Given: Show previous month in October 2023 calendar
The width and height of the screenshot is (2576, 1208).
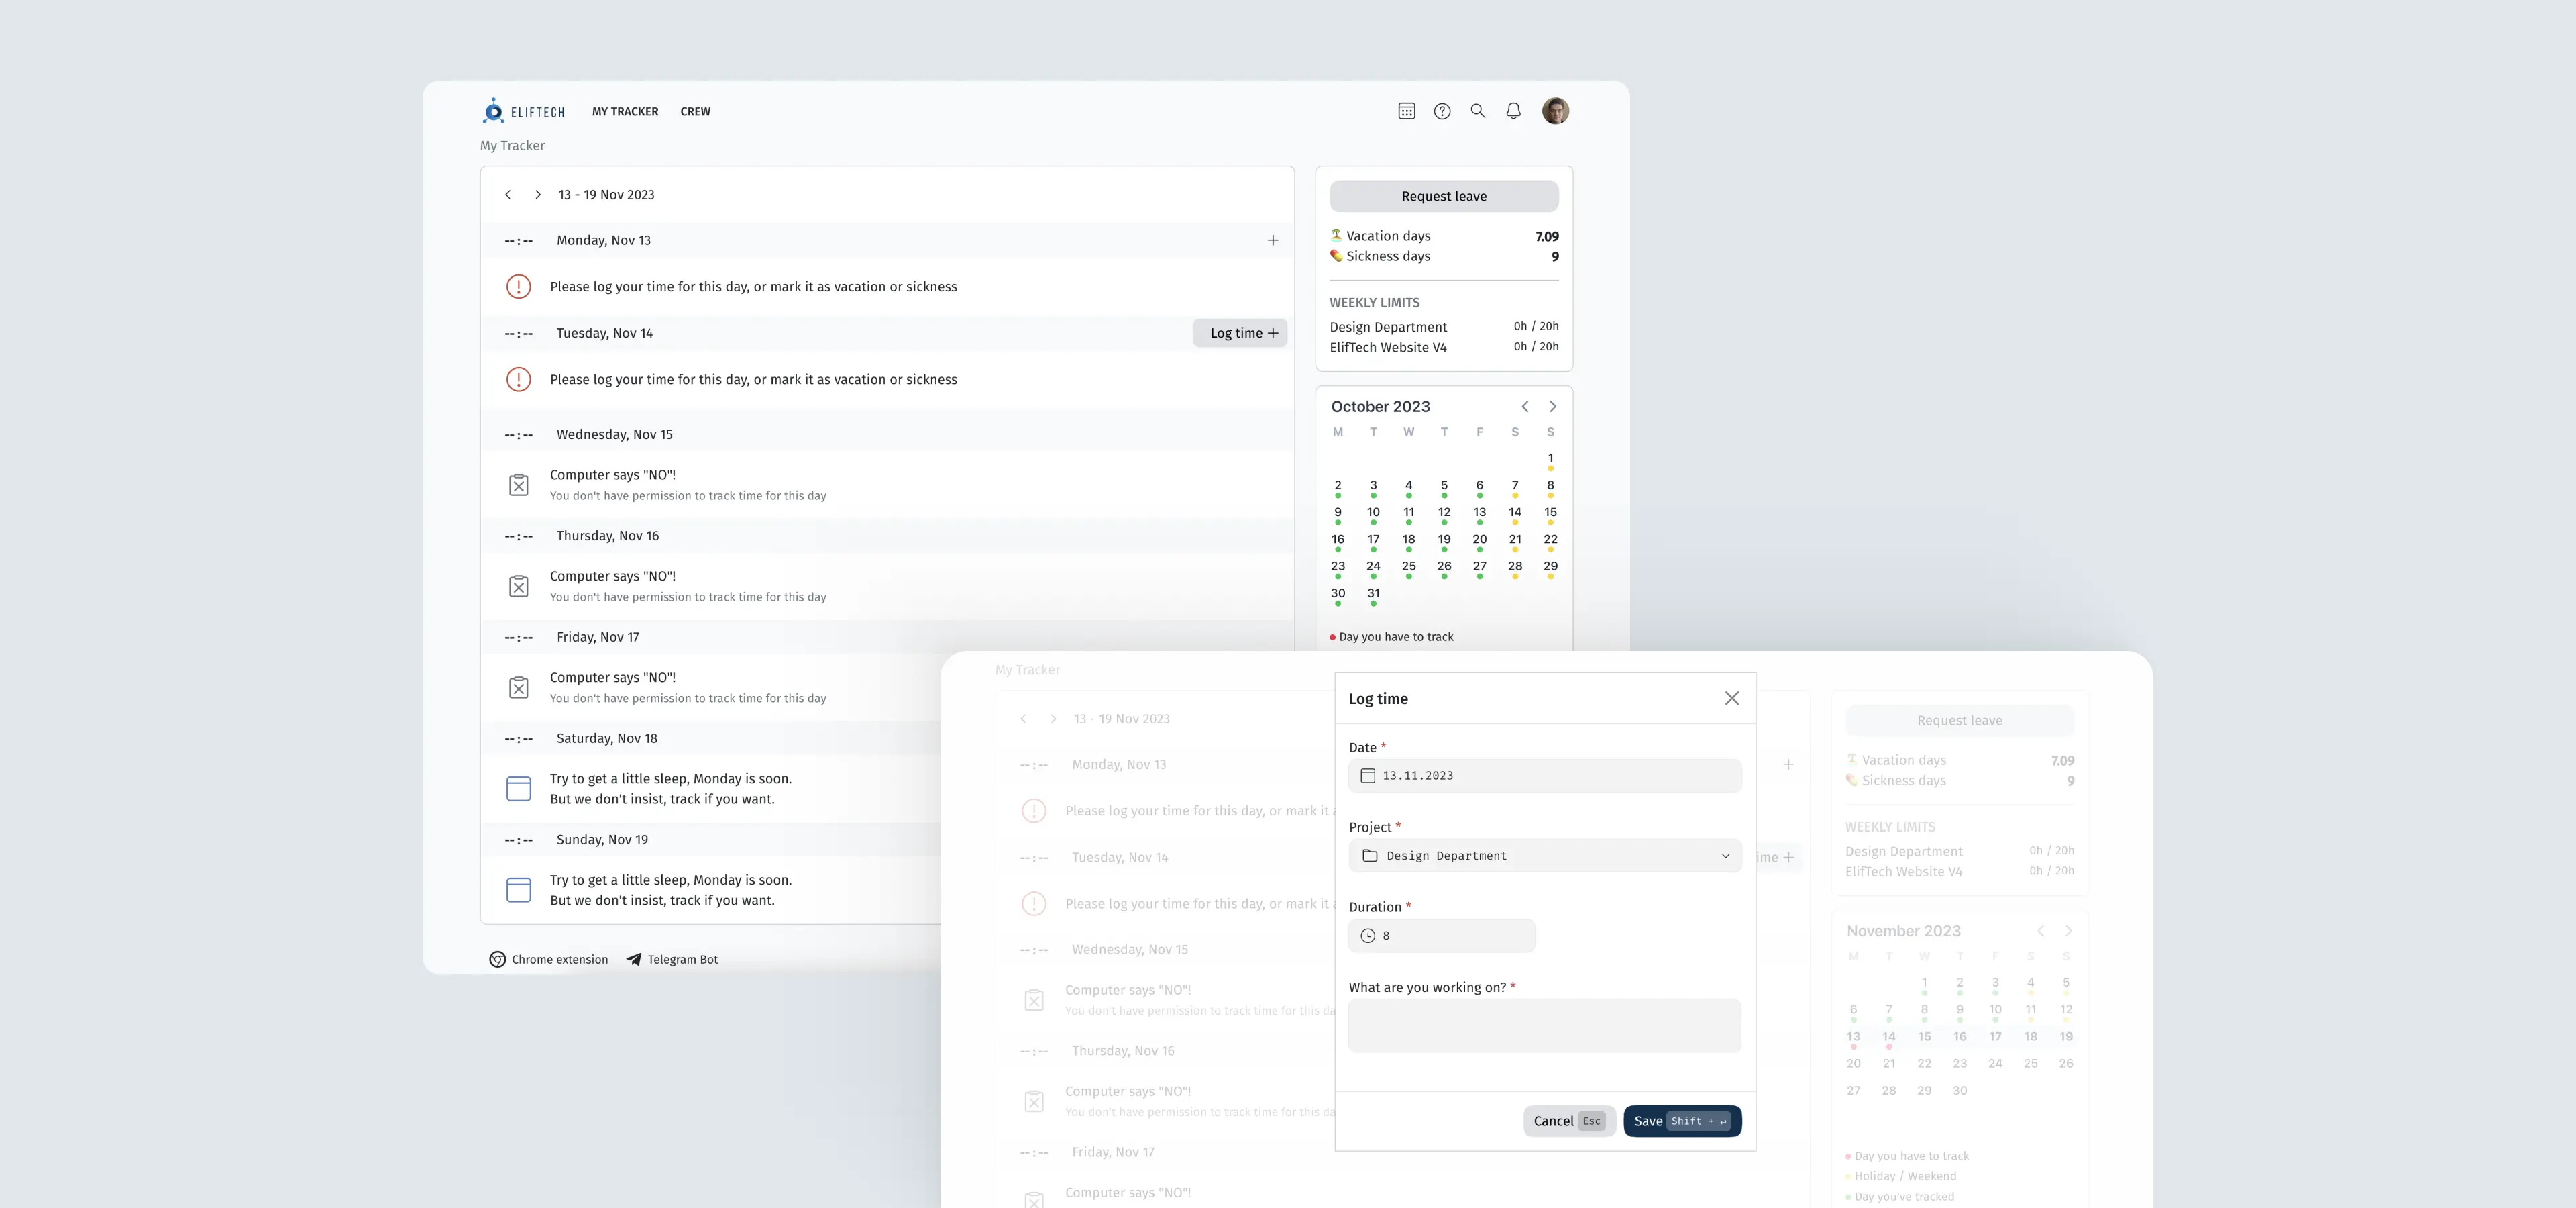Looking at the screenshot, I should point(1525,407).
